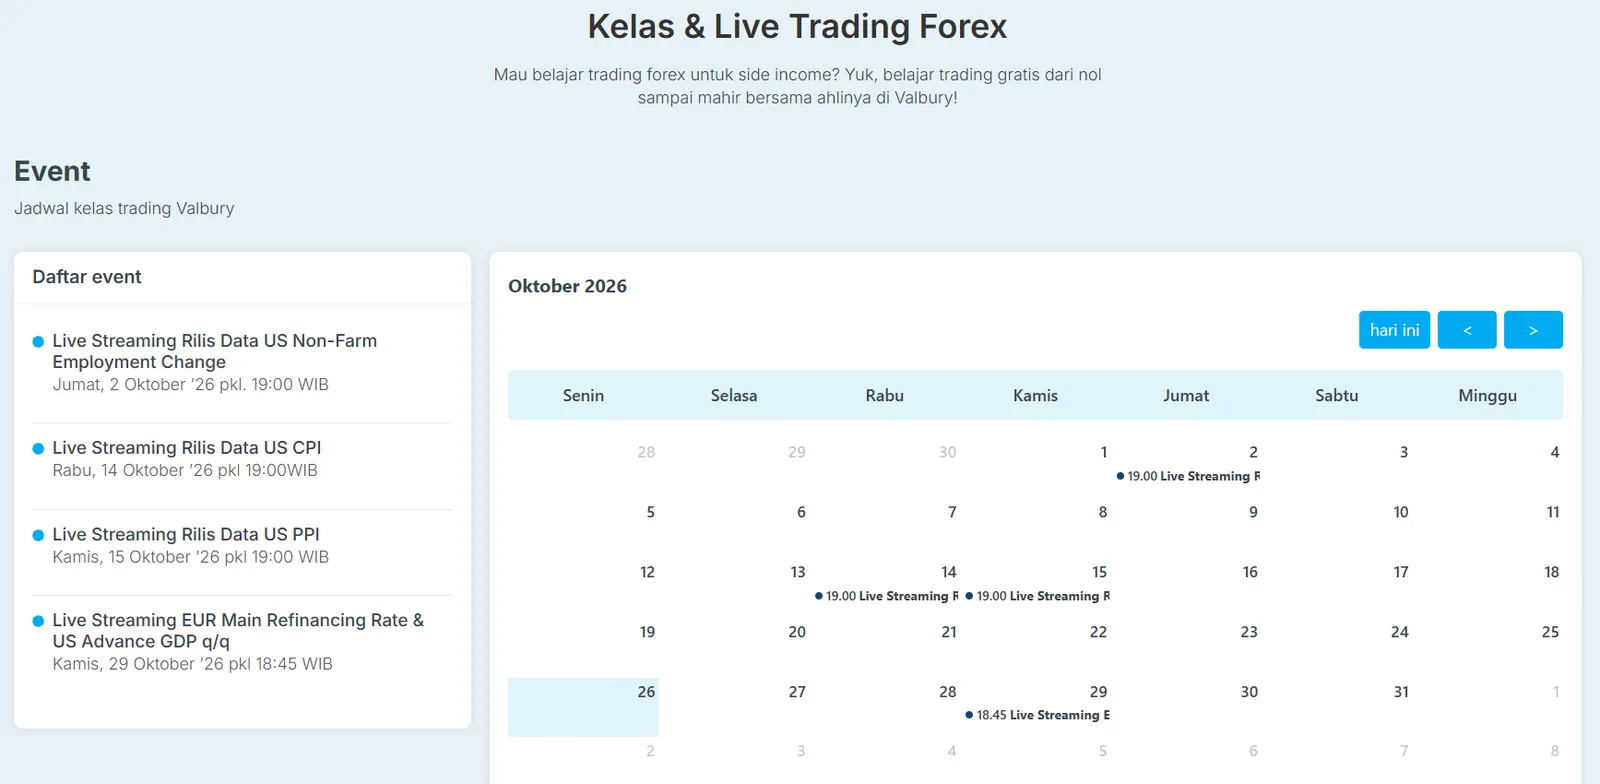The height and width of the screenshot is (784, 1600).
Task: Click 'Jumat, 2 Oktober '26 pkl. 19:00 WIB'
Action: 191,384
